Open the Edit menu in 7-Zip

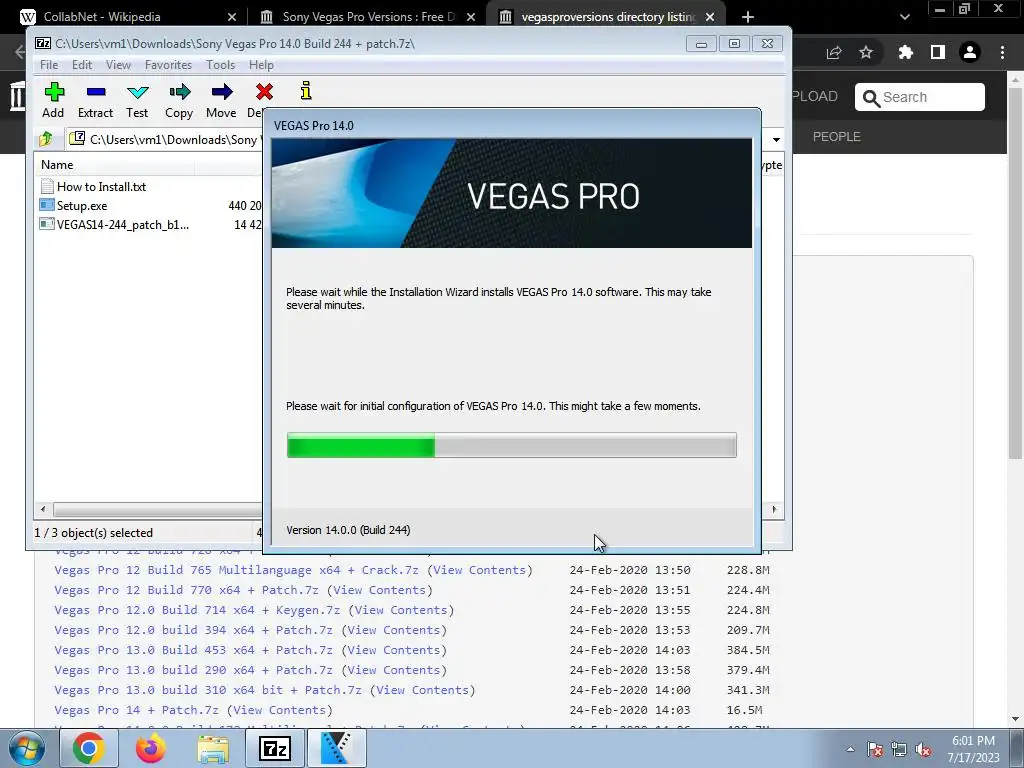(x=82, y=65)
